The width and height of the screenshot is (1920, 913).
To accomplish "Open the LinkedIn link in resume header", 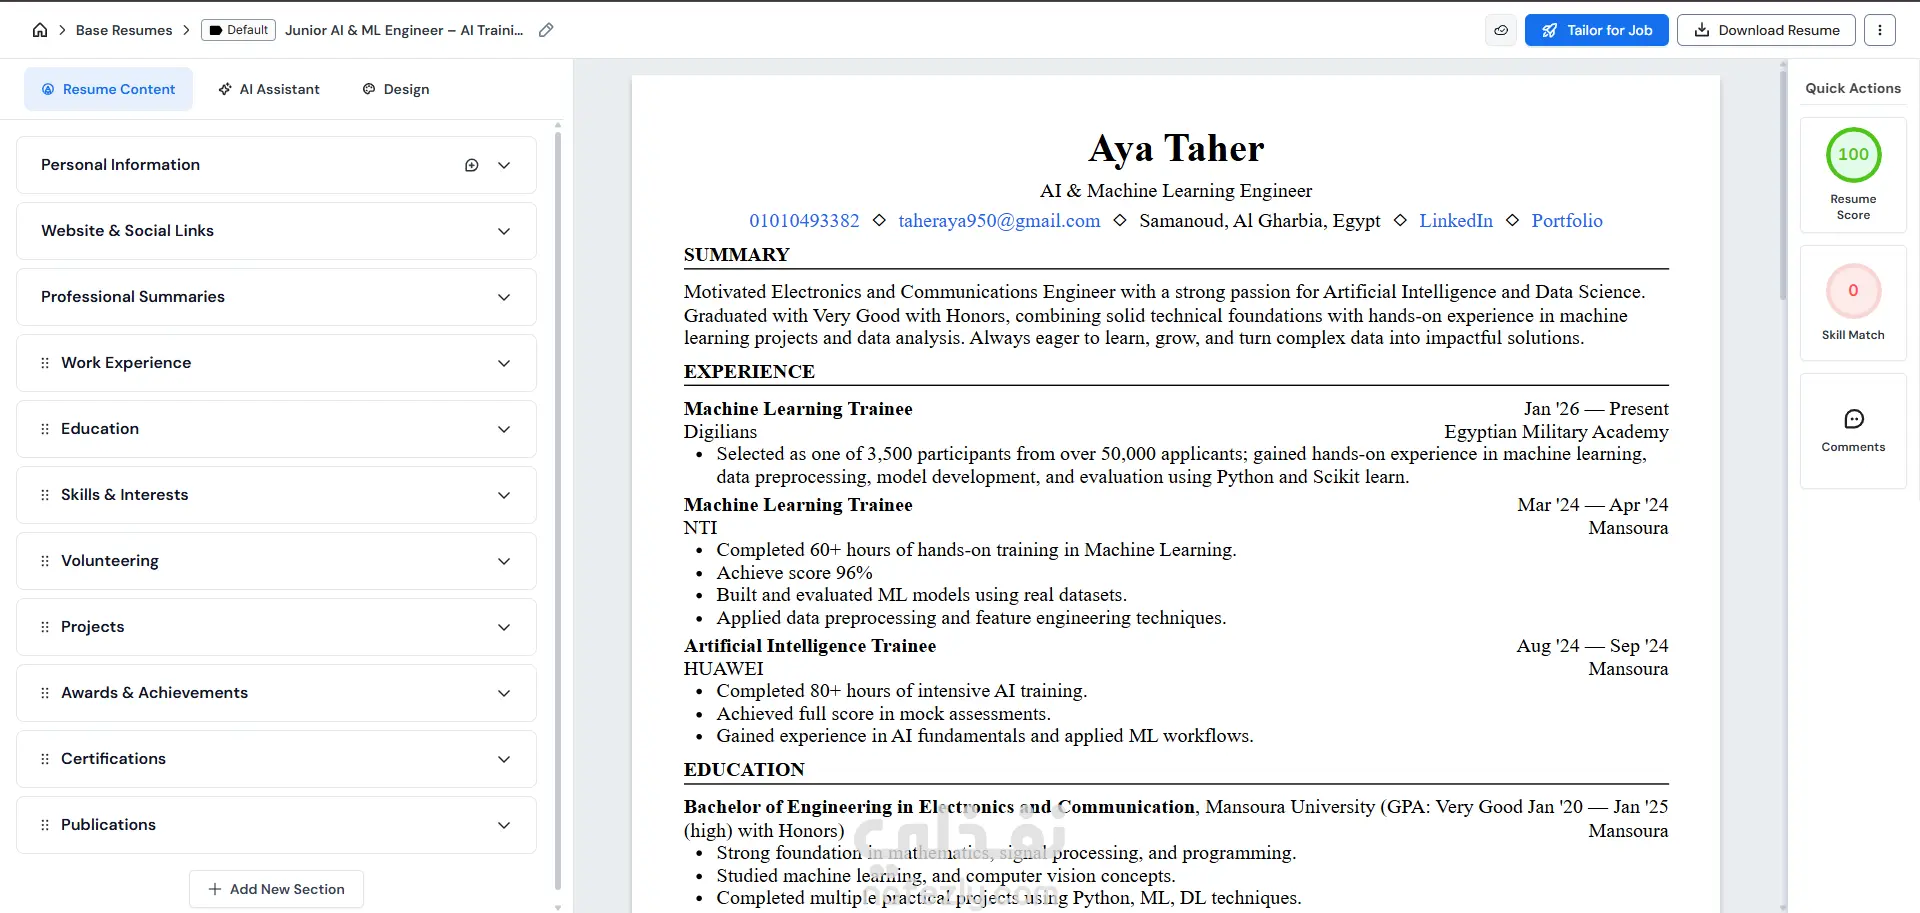I will click(1456, 221).
